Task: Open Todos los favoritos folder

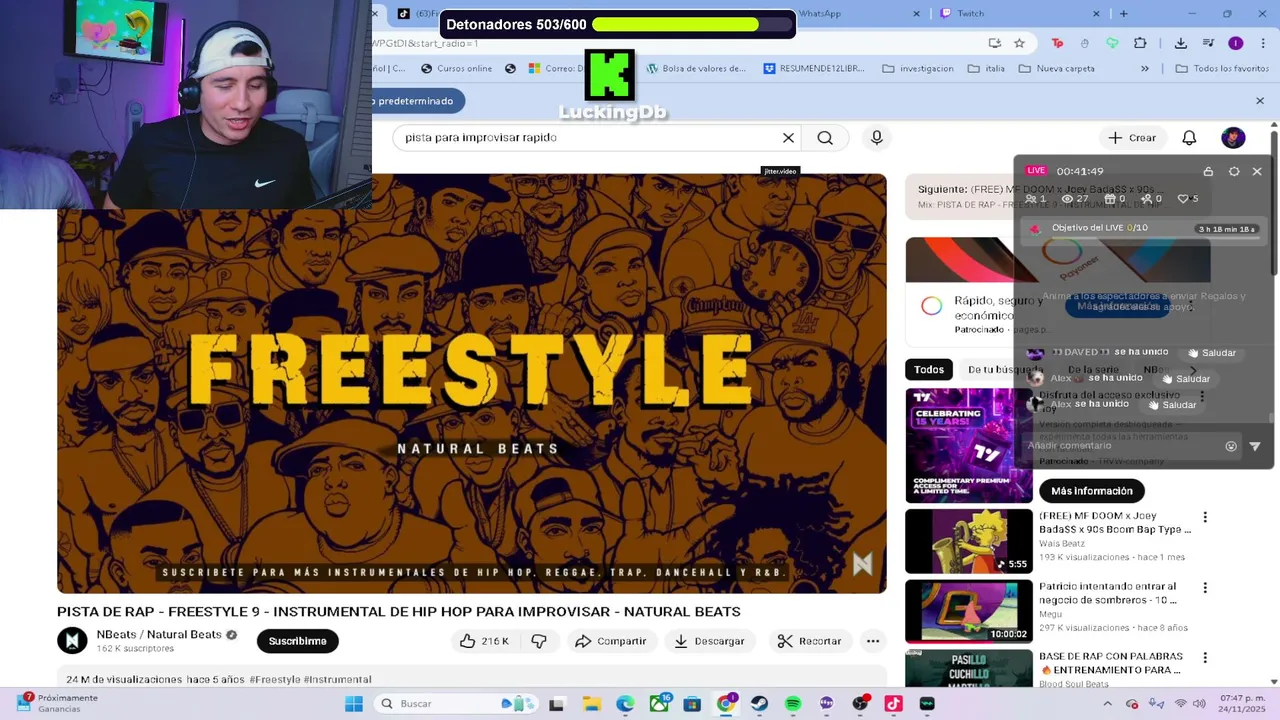Action: pyautogui.click(x=1222, y=69)
